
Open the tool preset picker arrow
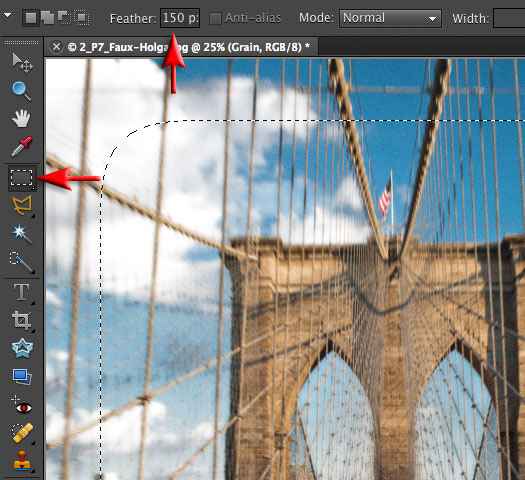click(7, 15)
